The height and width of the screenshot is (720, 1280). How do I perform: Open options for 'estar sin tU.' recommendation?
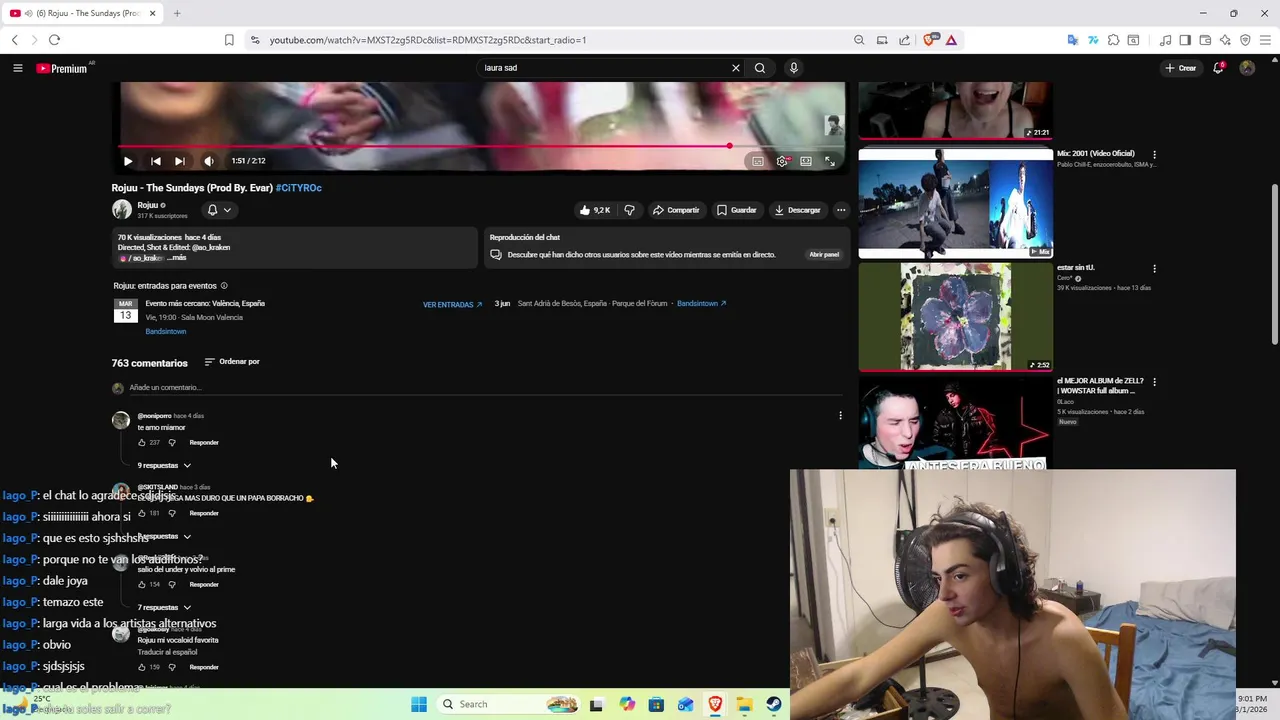coord(1154,269)
